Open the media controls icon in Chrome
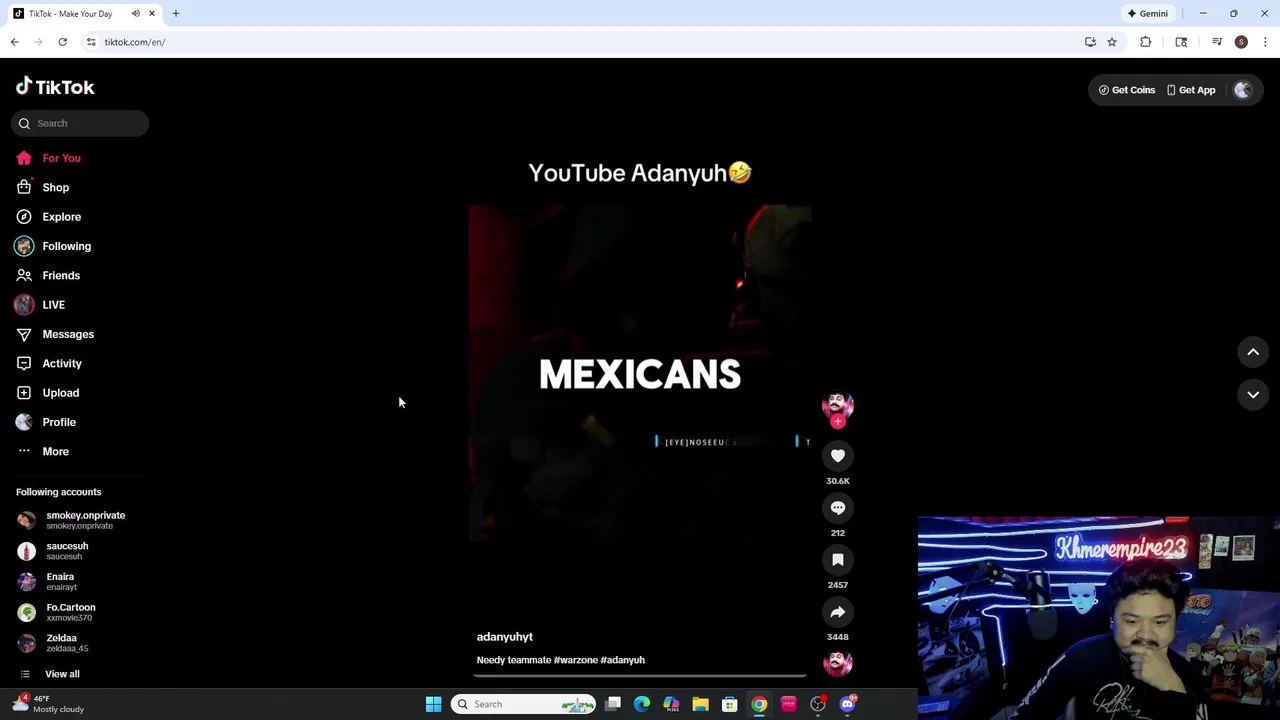The height and width of the screenshot is (720, 1280). point(1217,42)
